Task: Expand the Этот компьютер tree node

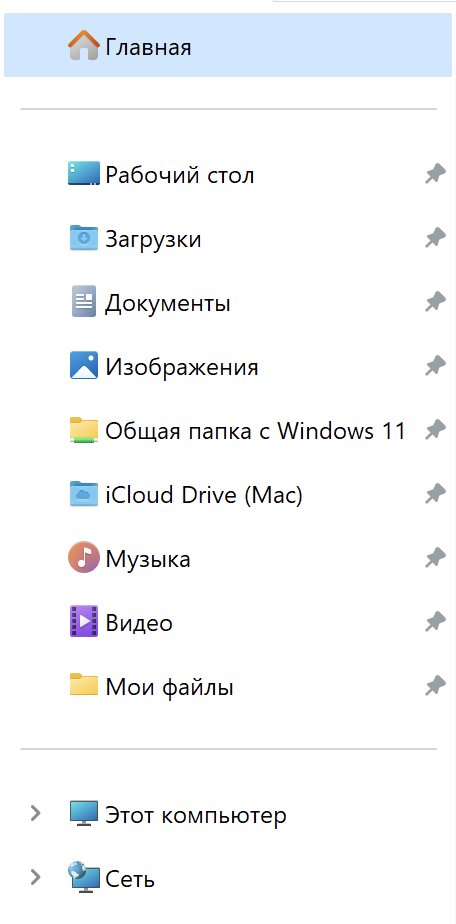Action: [x=35, y=814]
